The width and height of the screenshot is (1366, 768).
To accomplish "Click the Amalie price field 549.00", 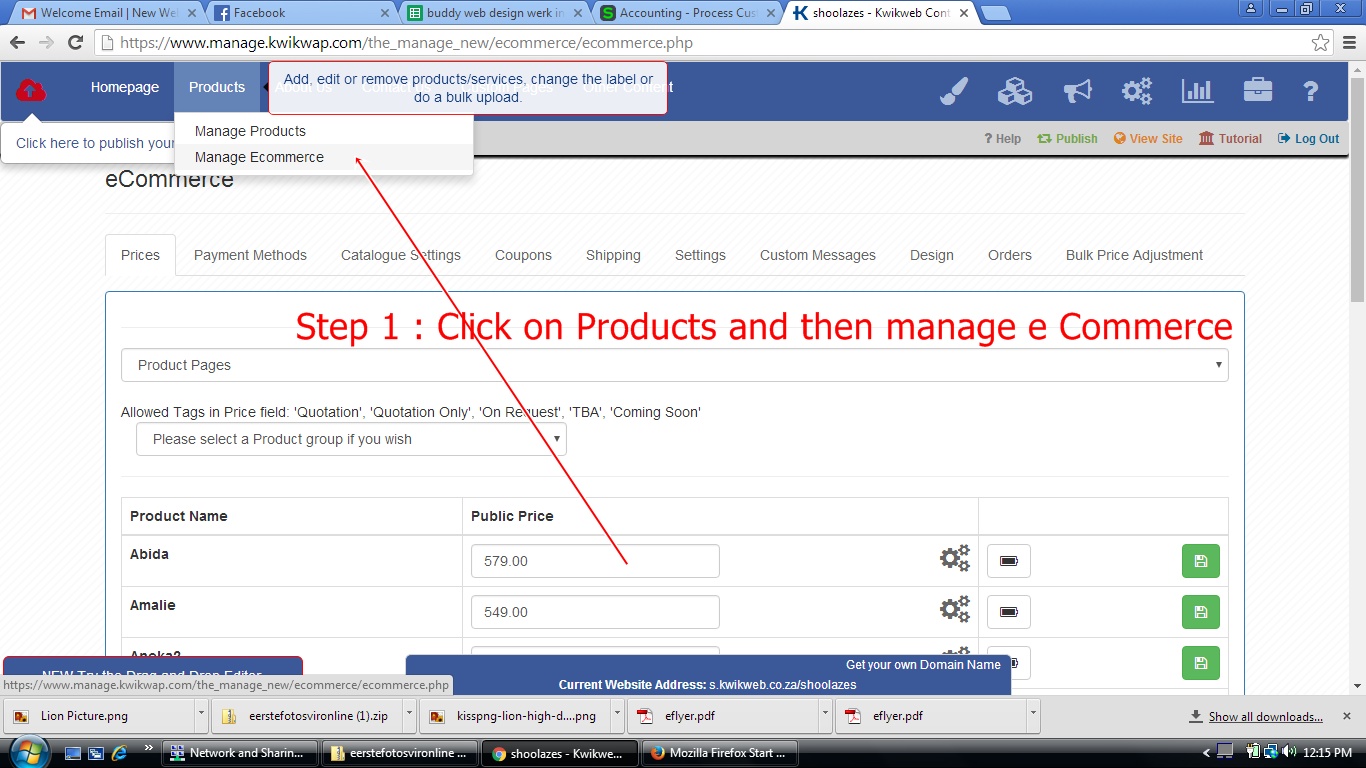I will tap(595, 612).
